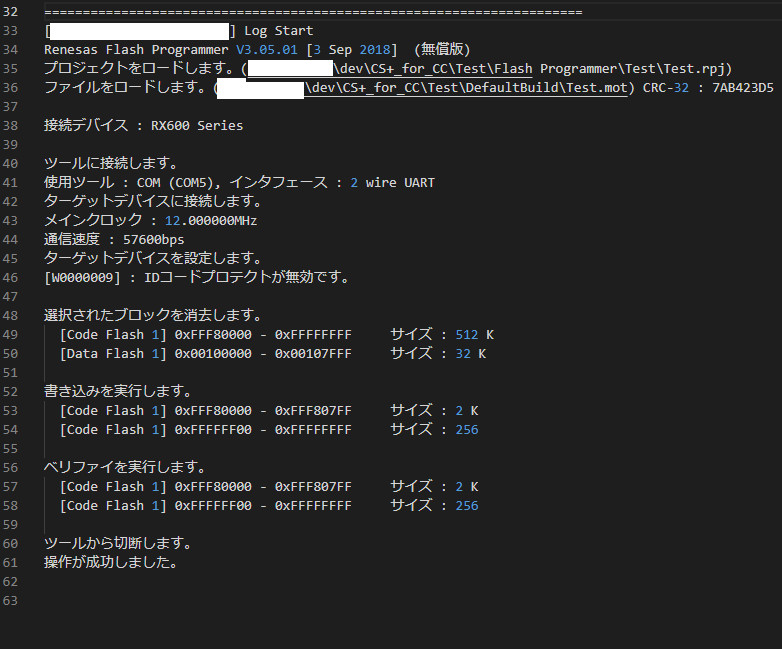The width and height of the screenshot is (782, 649).
Task: Click the 'ツールから切断します。' line
Action: click(118, 543)
